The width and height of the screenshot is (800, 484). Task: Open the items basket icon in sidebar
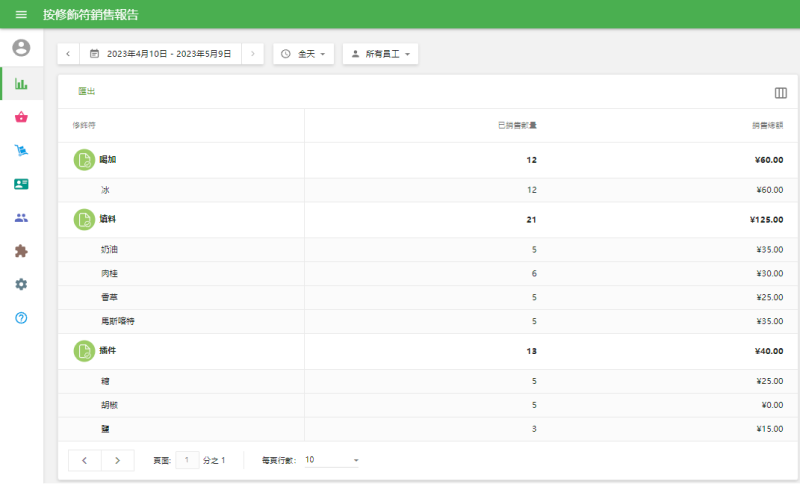pos(21,117)
